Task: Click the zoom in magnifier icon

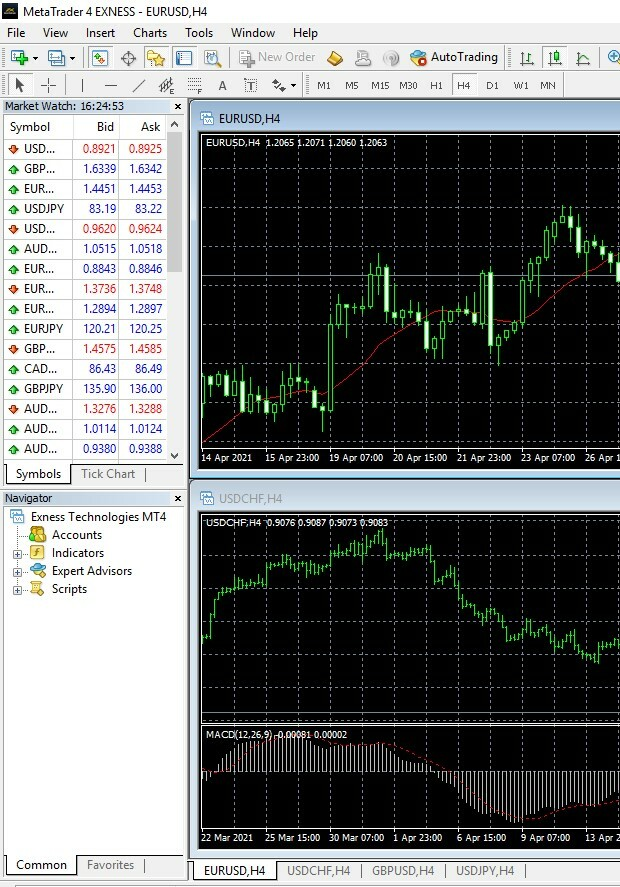Action: pos(613,57)
